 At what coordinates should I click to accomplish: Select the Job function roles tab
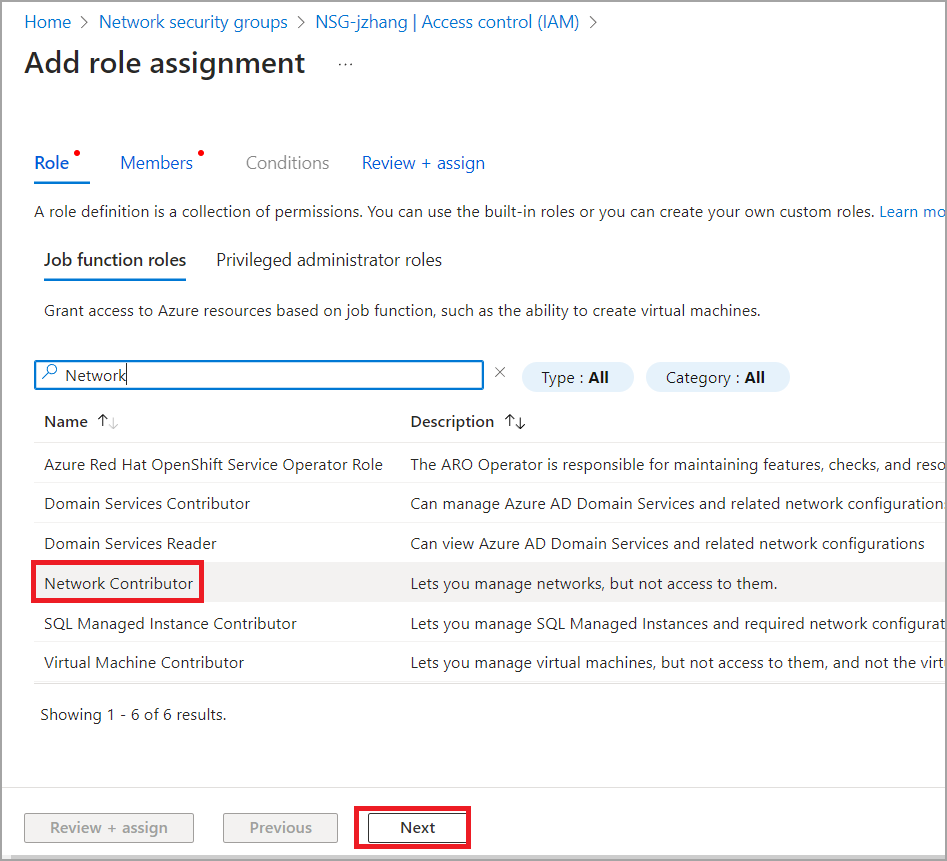(115, 260)
